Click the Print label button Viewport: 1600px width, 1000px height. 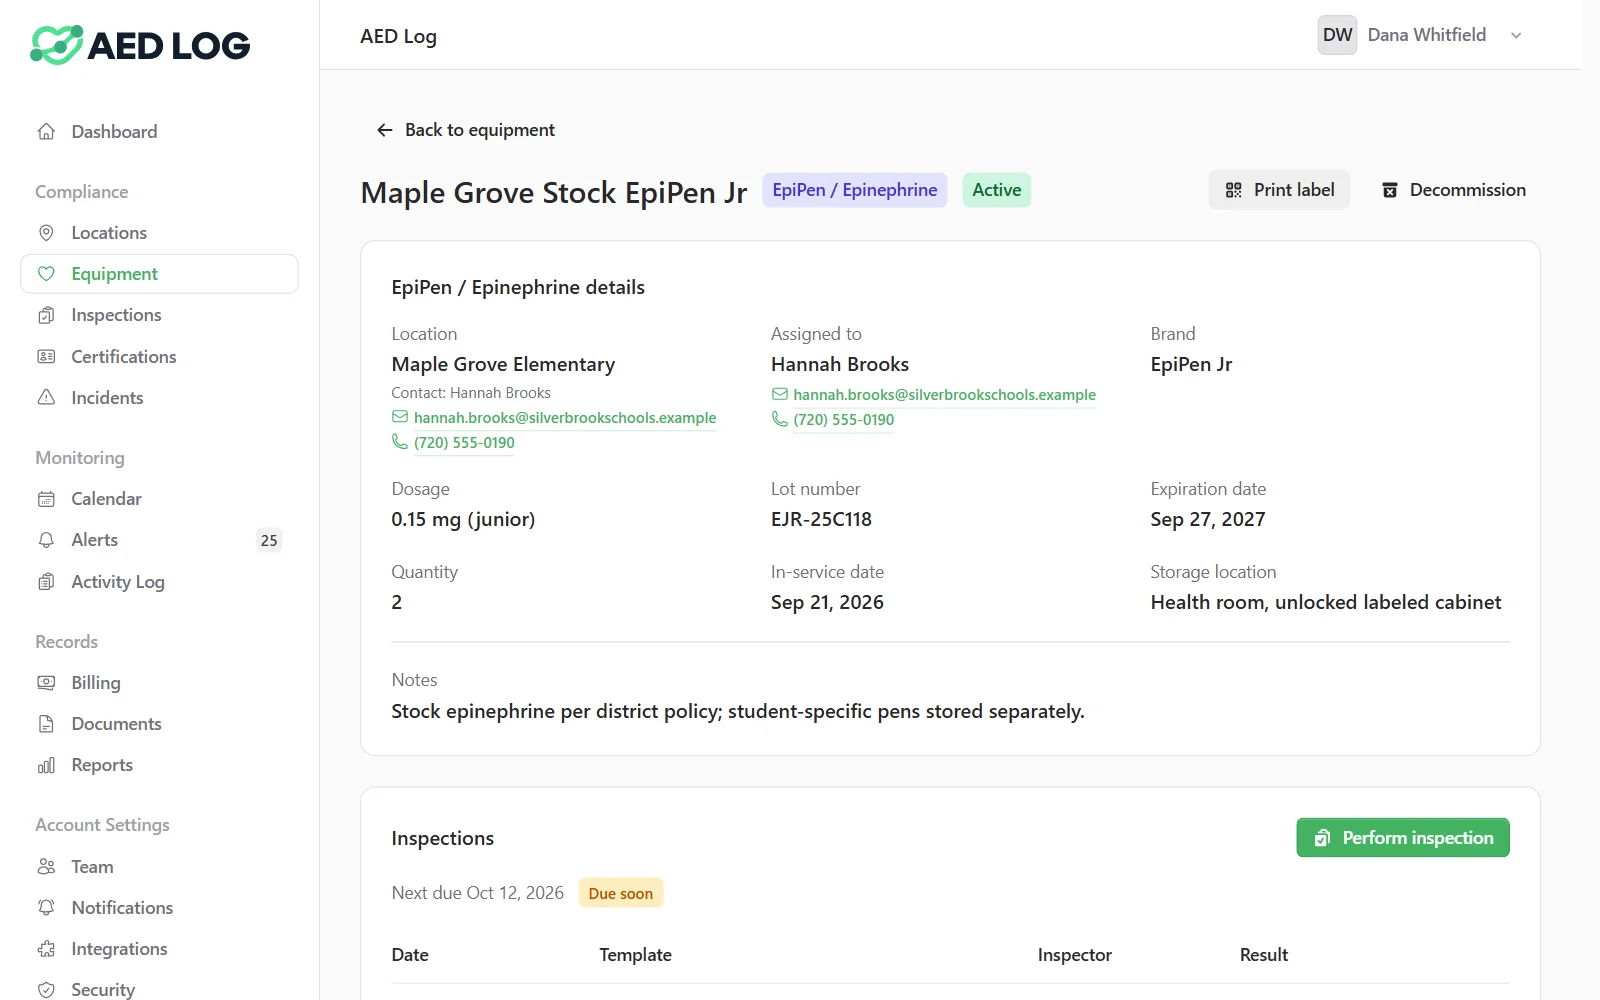1279,190
